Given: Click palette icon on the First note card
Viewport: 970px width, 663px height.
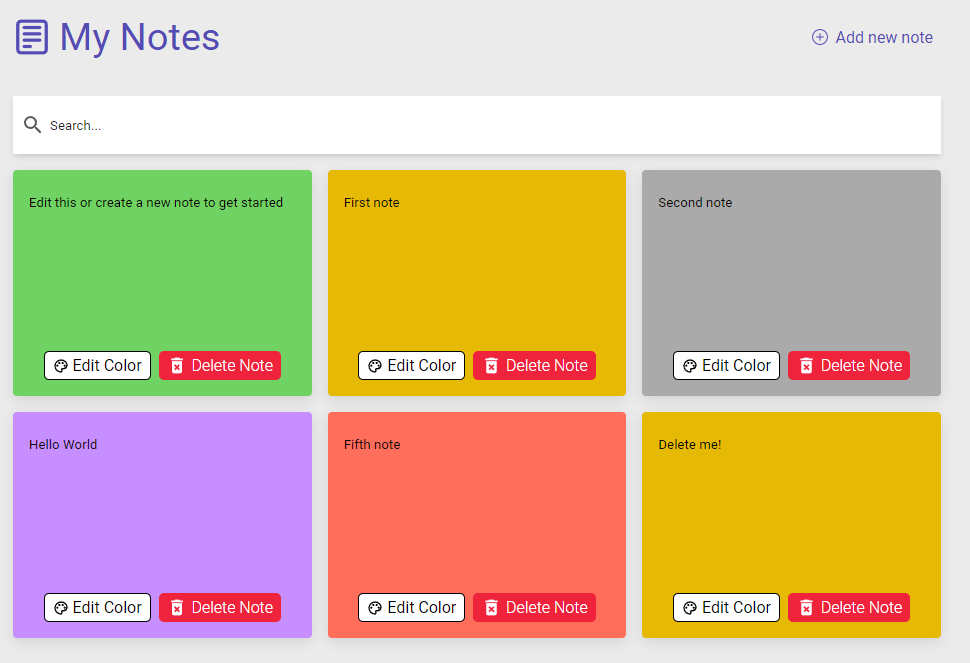Looking at the screenshot, I should pyautogui.click(x=375, y=366).
